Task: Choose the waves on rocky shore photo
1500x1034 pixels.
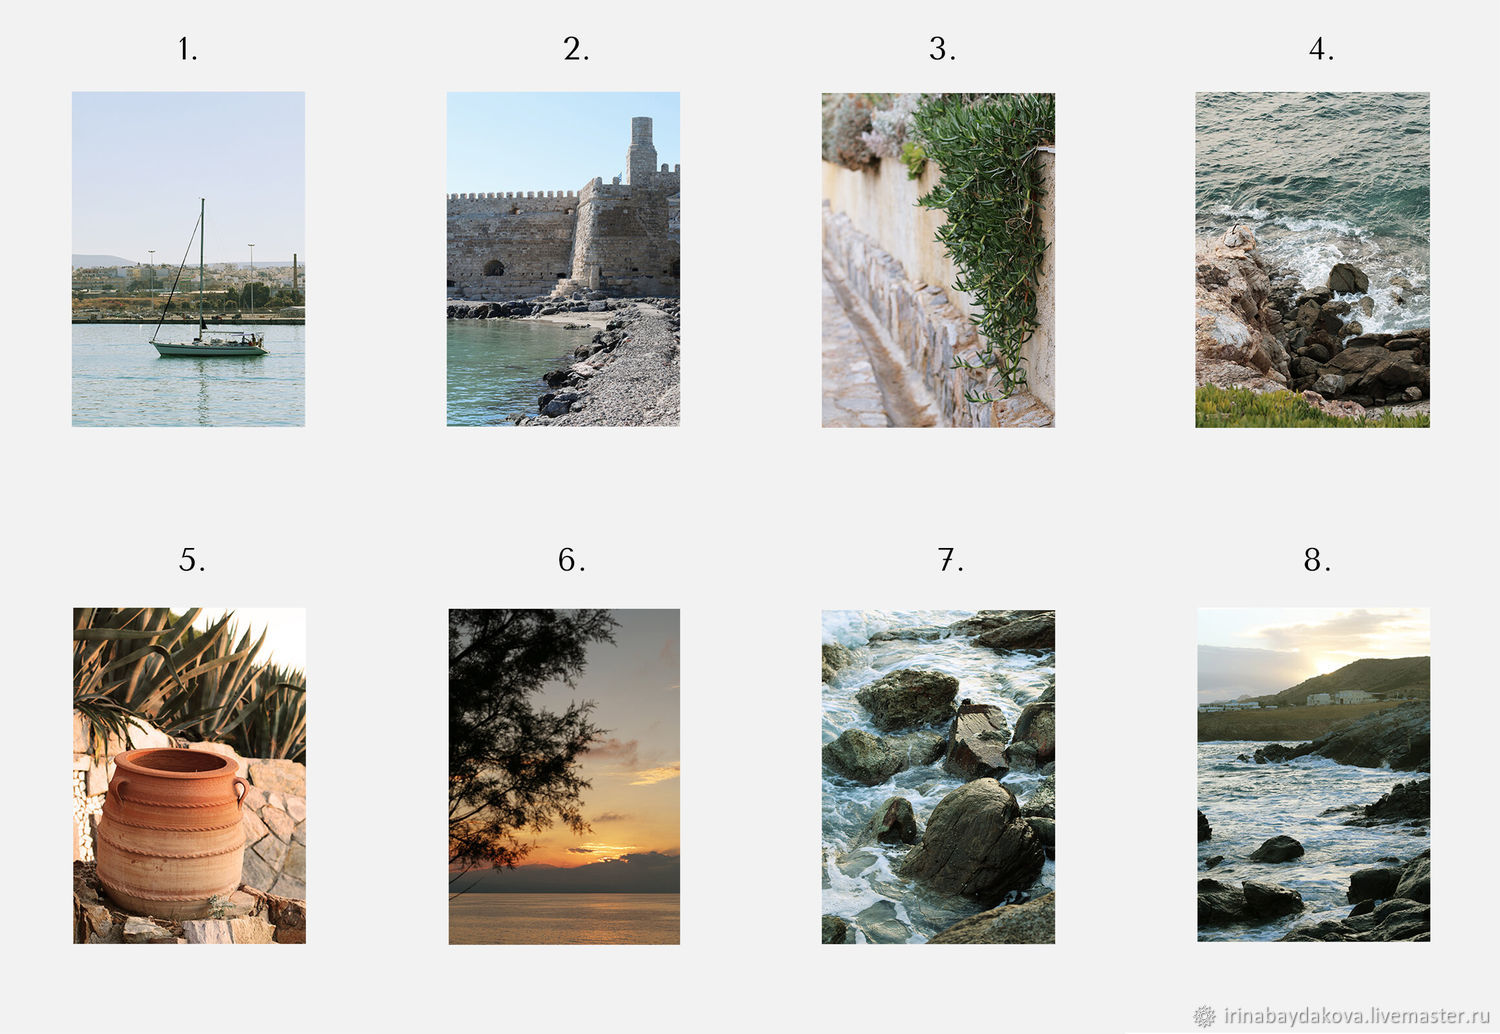Action: 1312,260
